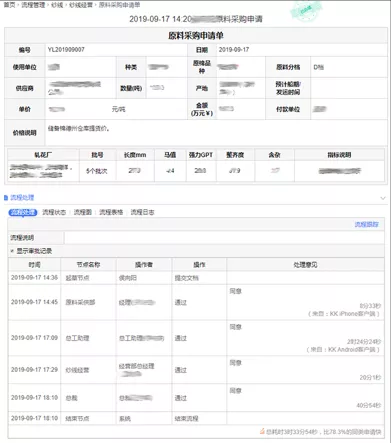Click document number YL201909007
This screenshot has height=443, width=391.
pos(66,50)
